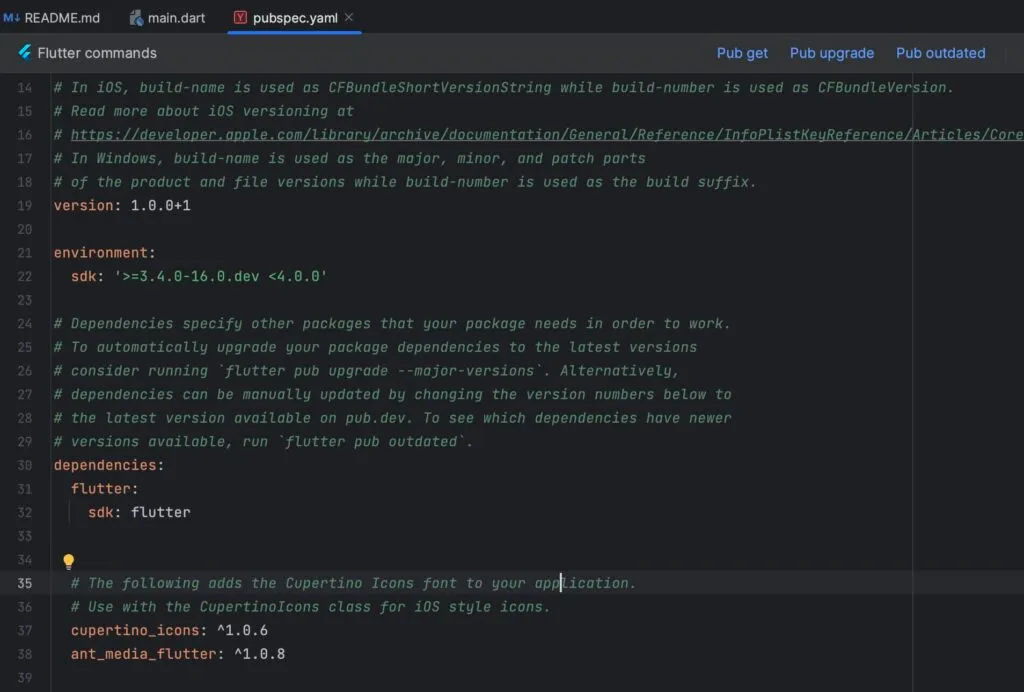Viewport: 1024px width, 692px height.
Task: Open the main.dart tab
Action: (167, 18)
